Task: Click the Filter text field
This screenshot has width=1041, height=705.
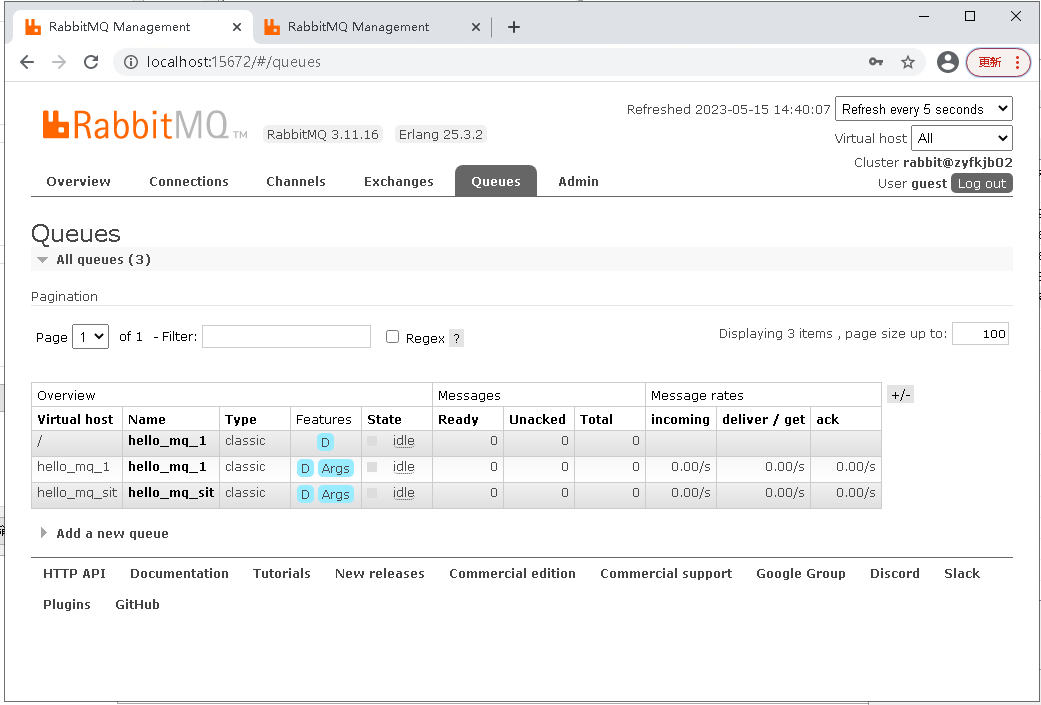Action: (x=286, y=337)
